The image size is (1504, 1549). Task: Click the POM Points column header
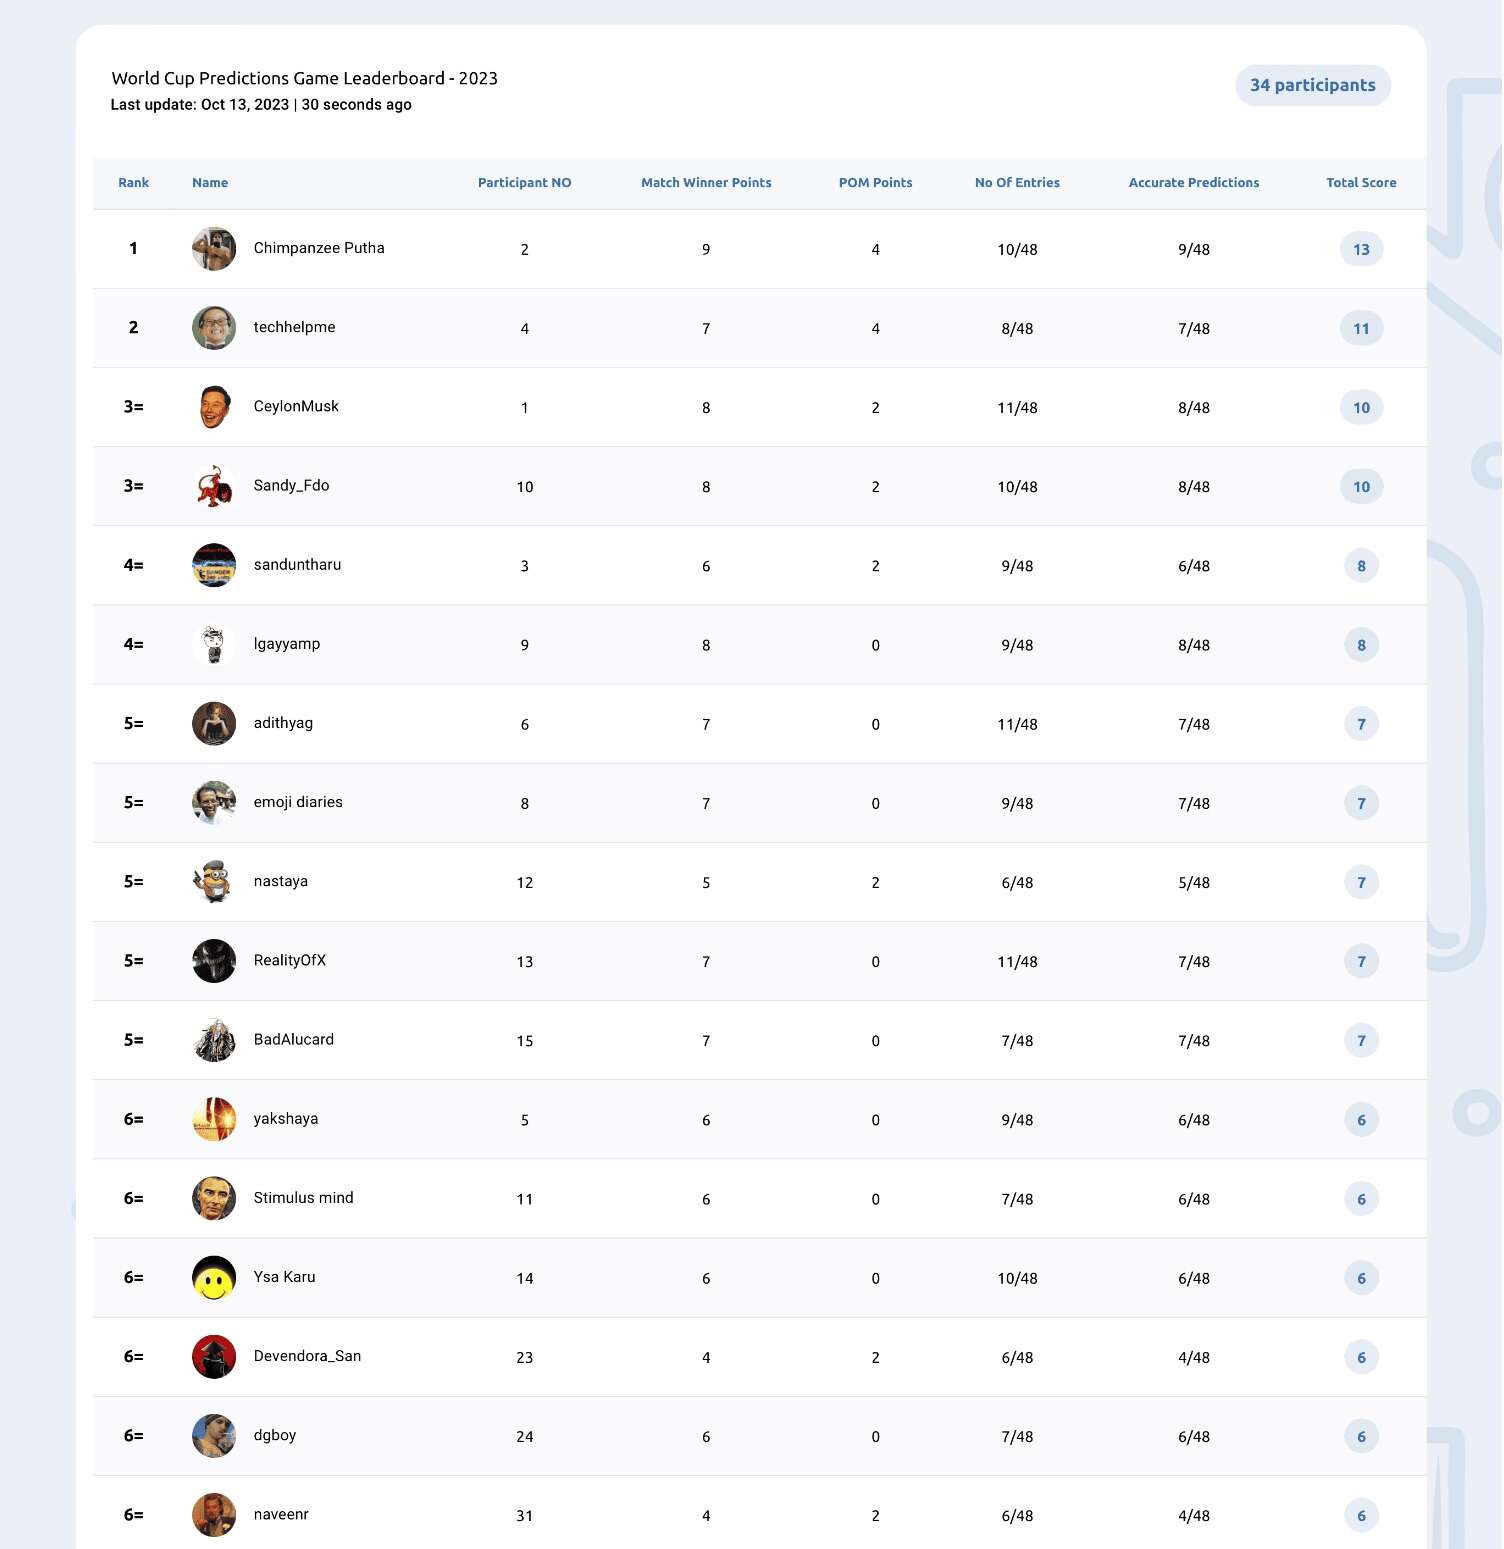click(875, 183)
